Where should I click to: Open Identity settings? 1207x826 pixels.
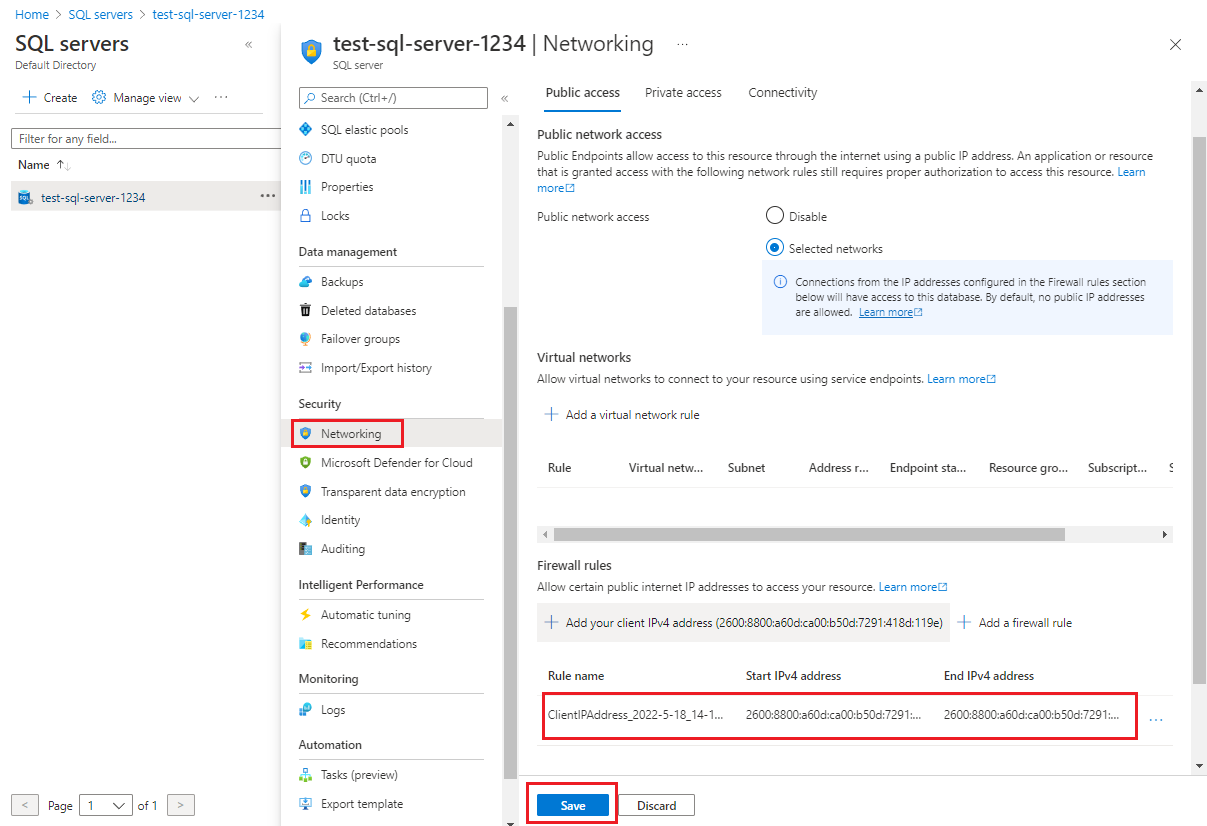coord(340,520)
